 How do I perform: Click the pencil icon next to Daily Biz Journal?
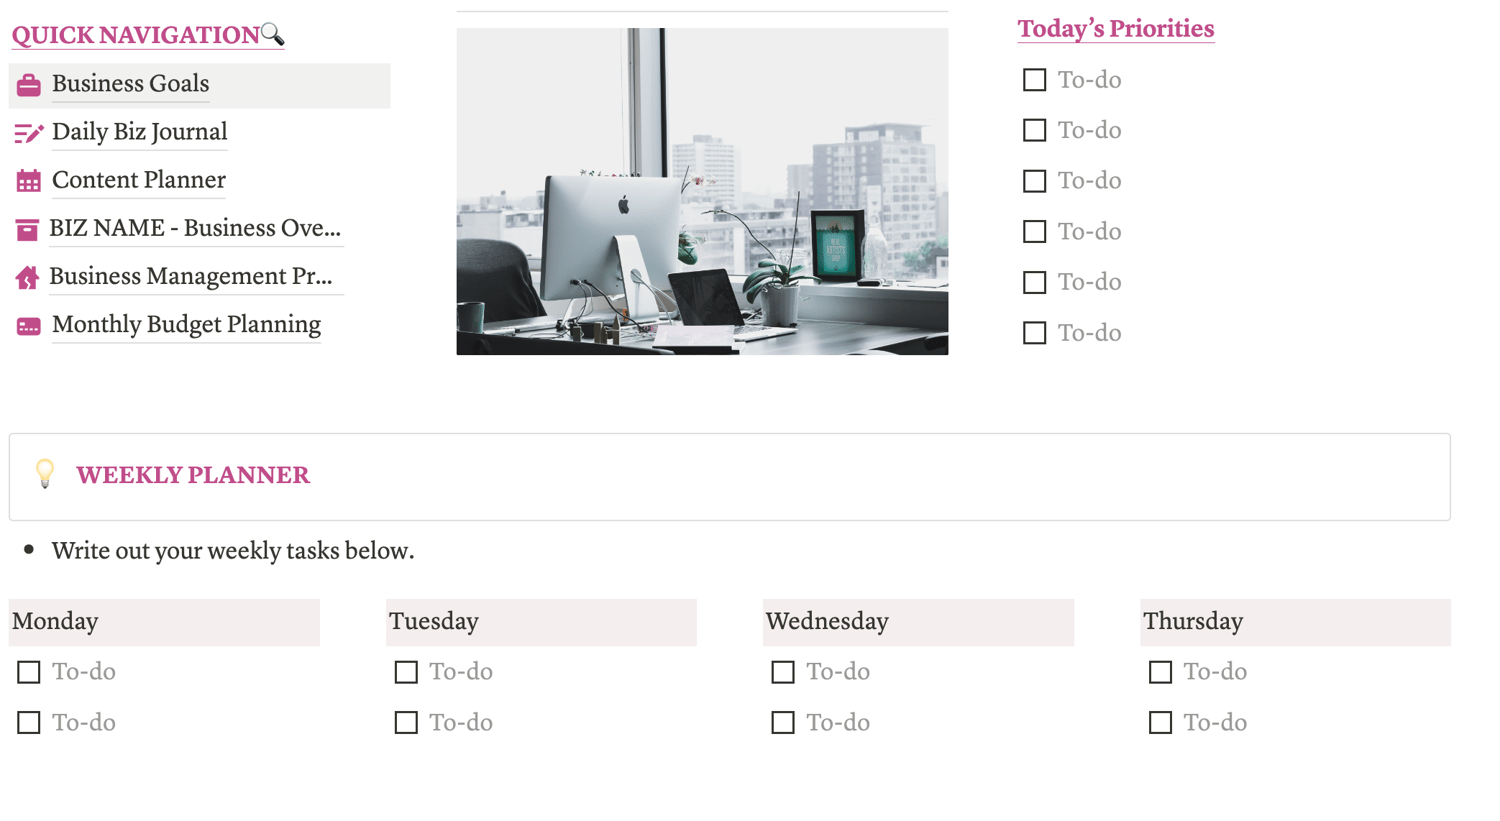28,133
